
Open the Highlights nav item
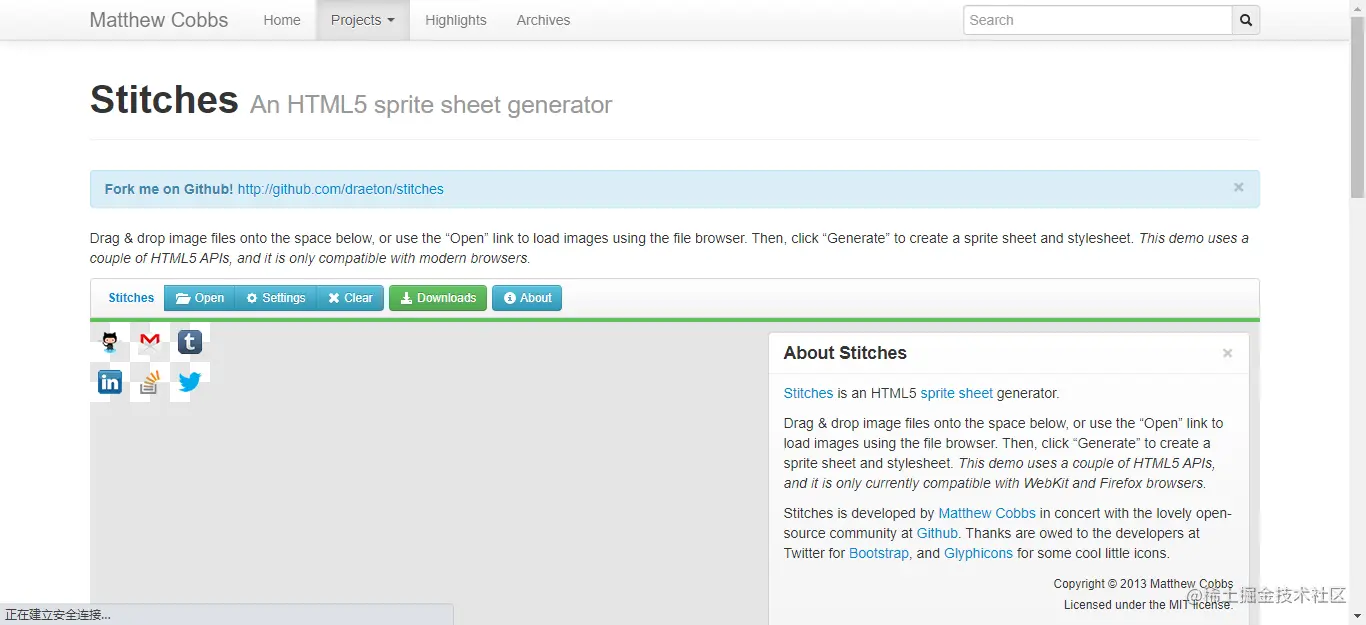(x=456, y=20)
